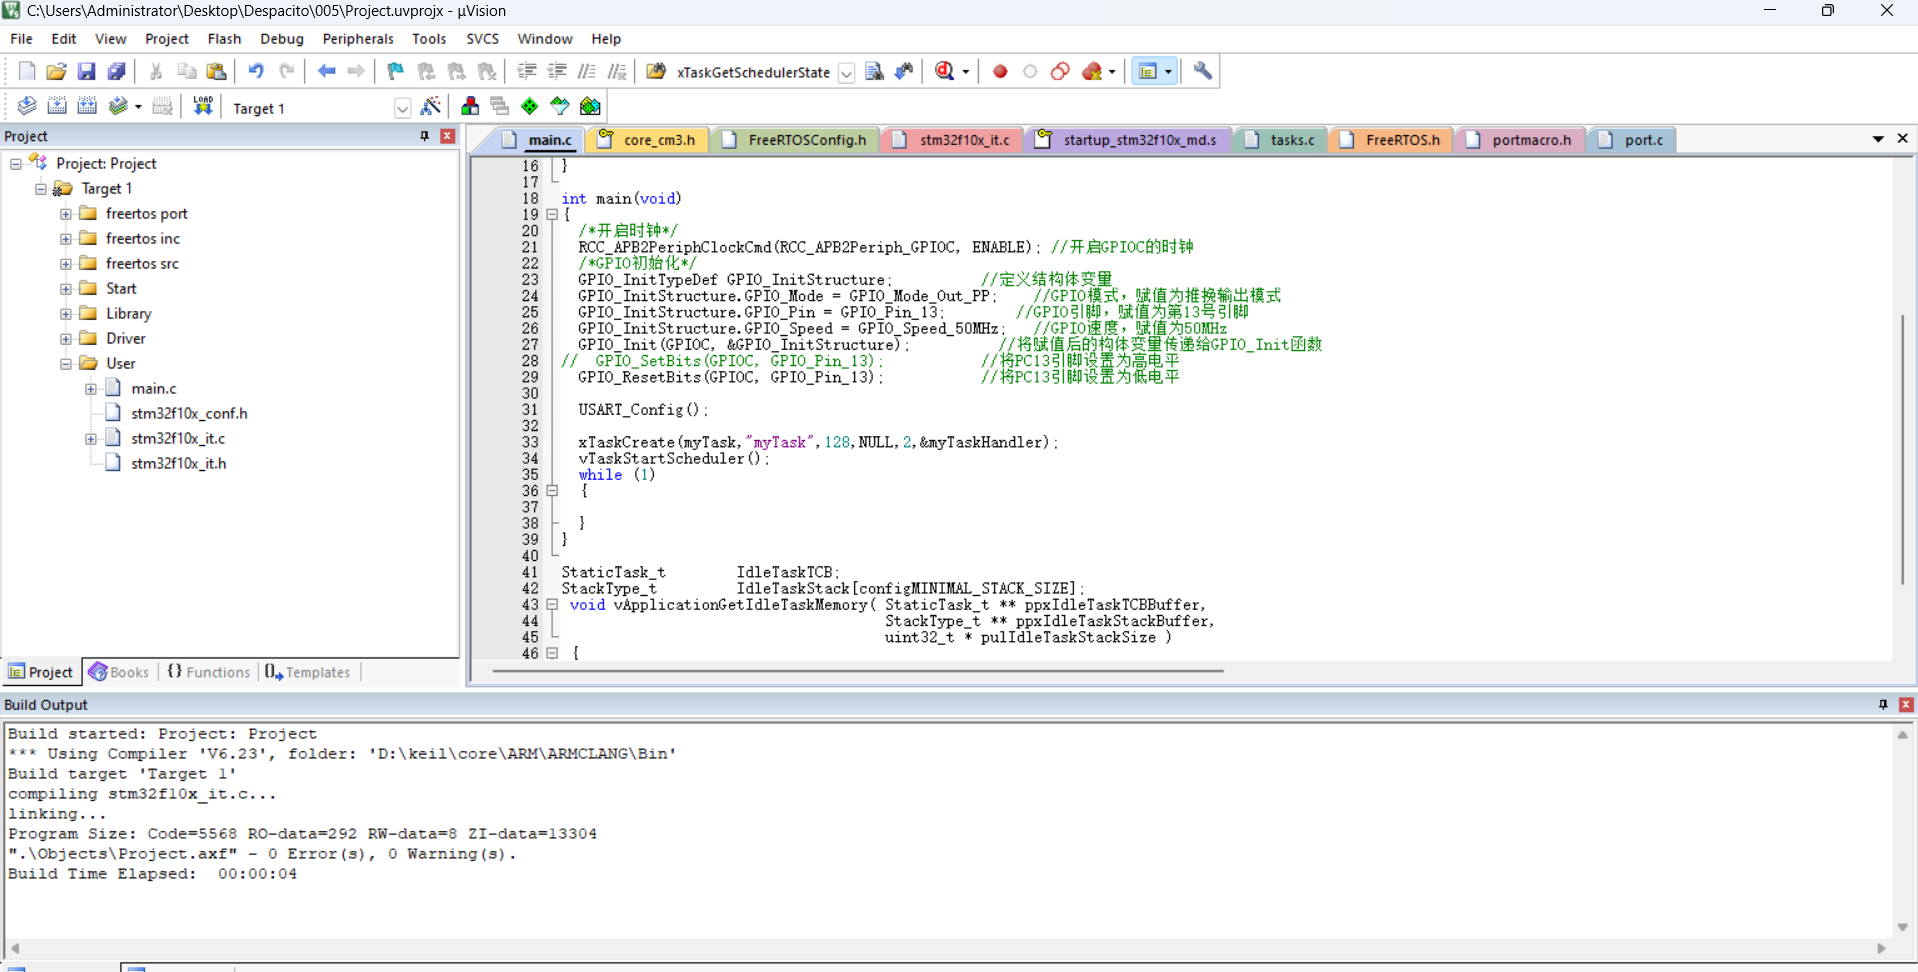Switch to the tasks.c editor tab
The width and height of the screenshot is (1918, 972).
click(1280, 140)
